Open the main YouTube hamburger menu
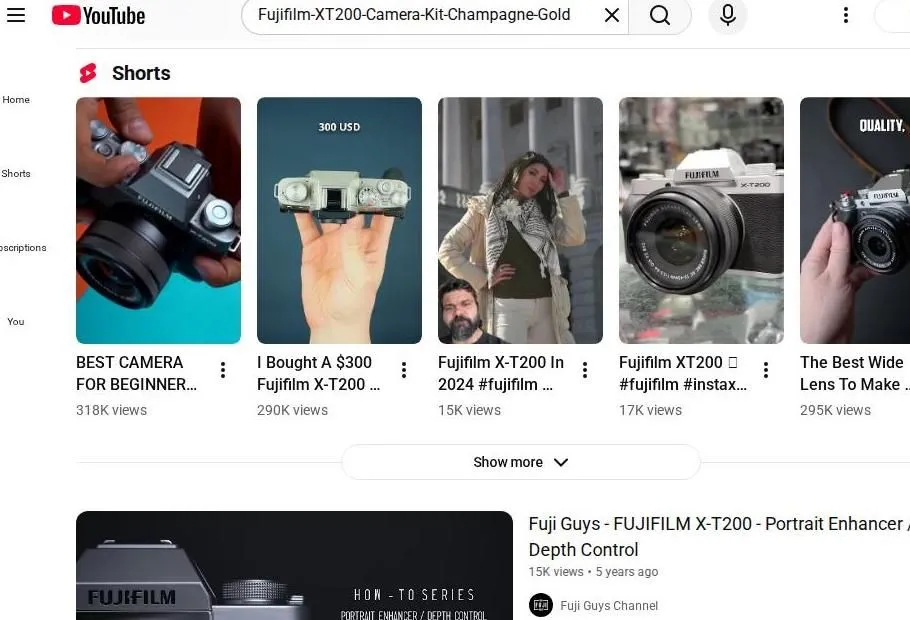 pyautogui.click(x=16, y=15)
